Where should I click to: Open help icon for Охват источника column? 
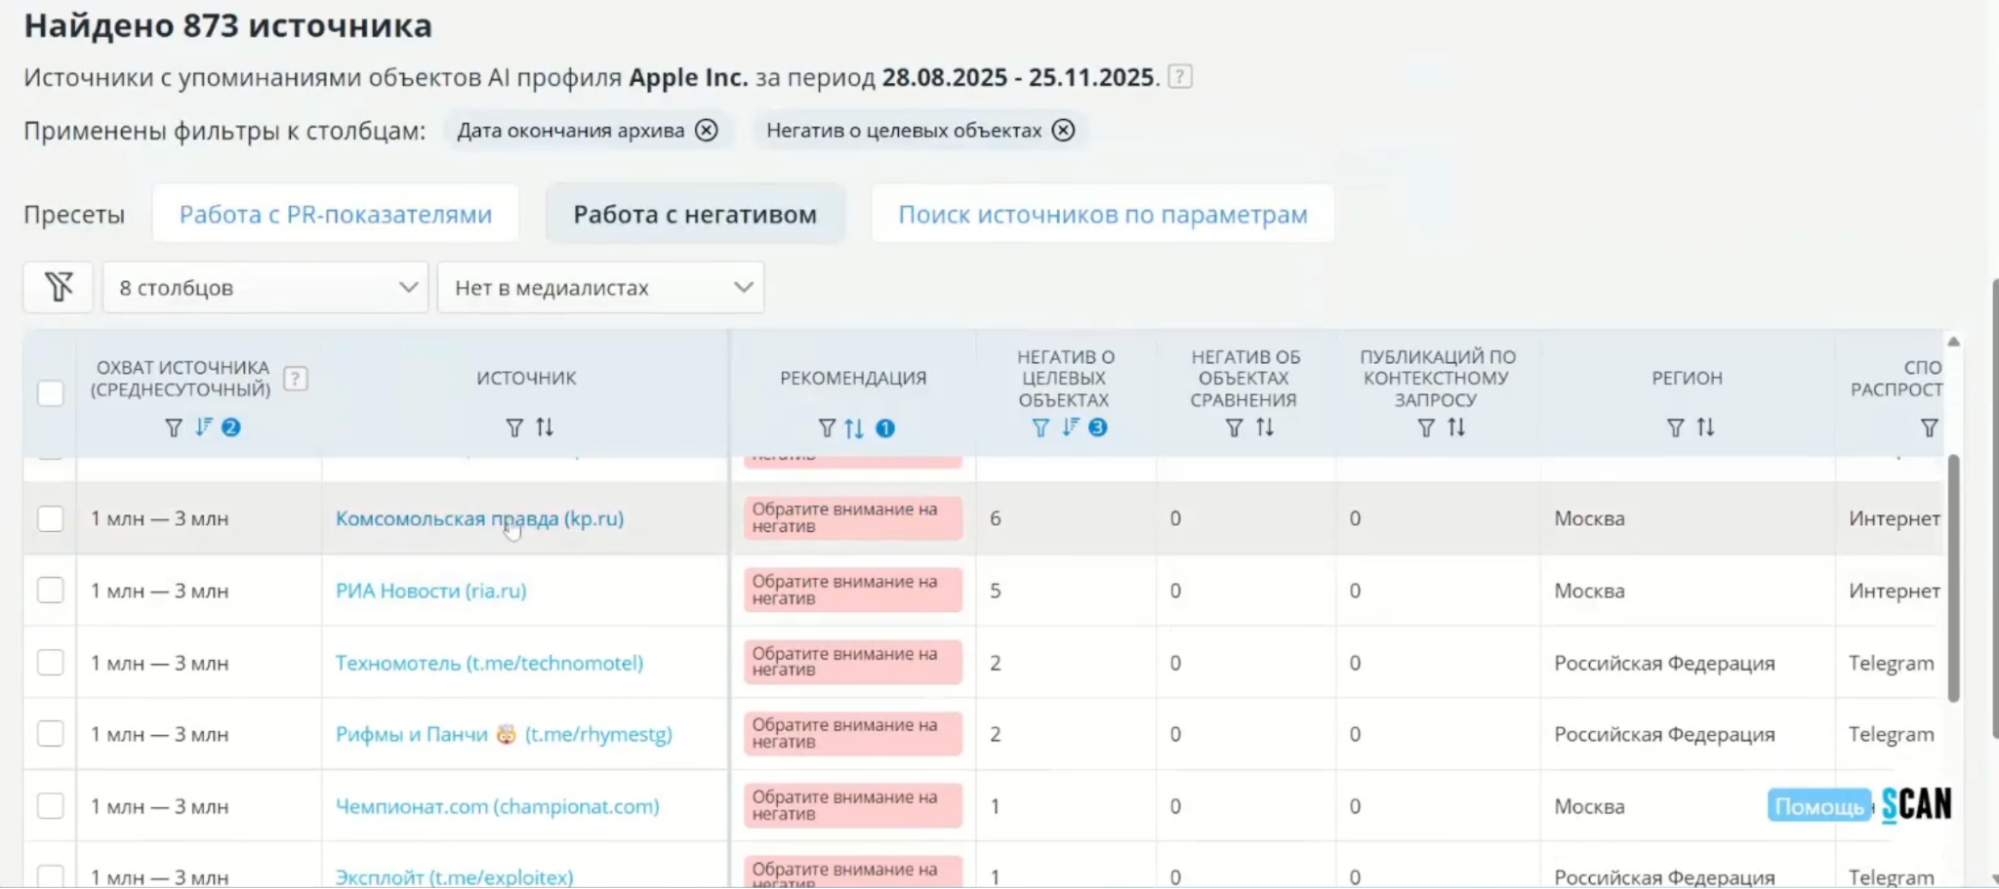[x=295, y=379]
